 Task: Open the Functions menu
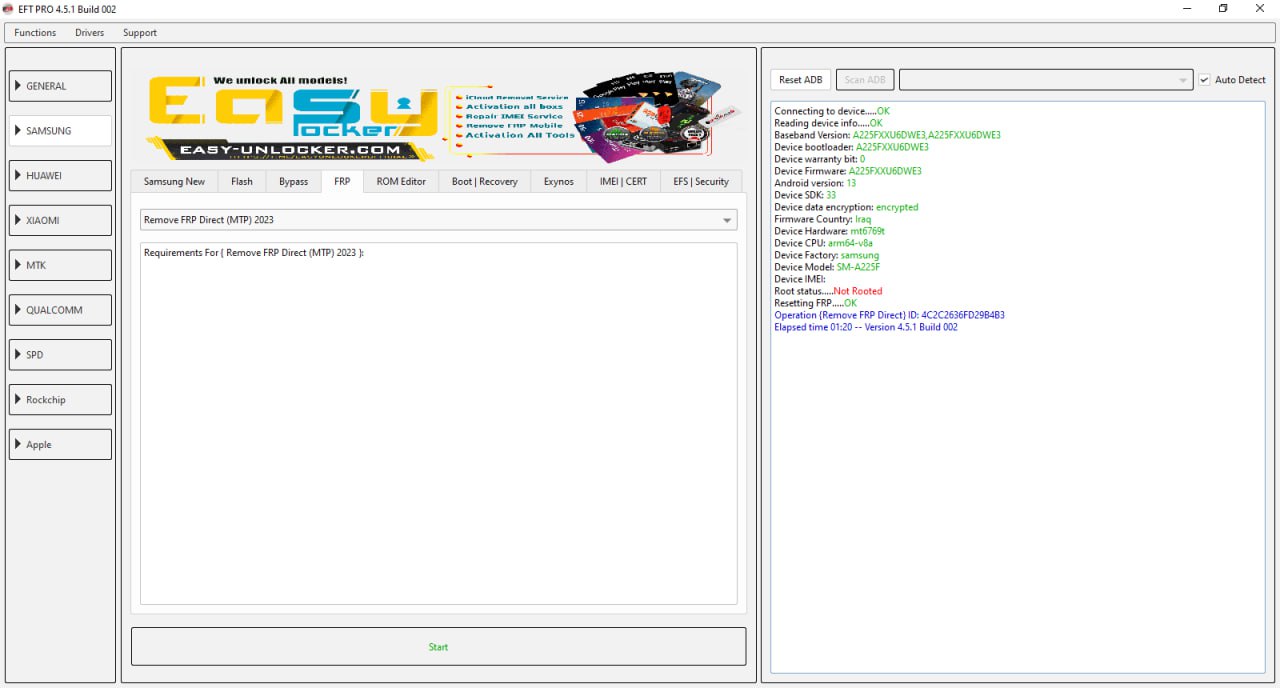(35, 33)
